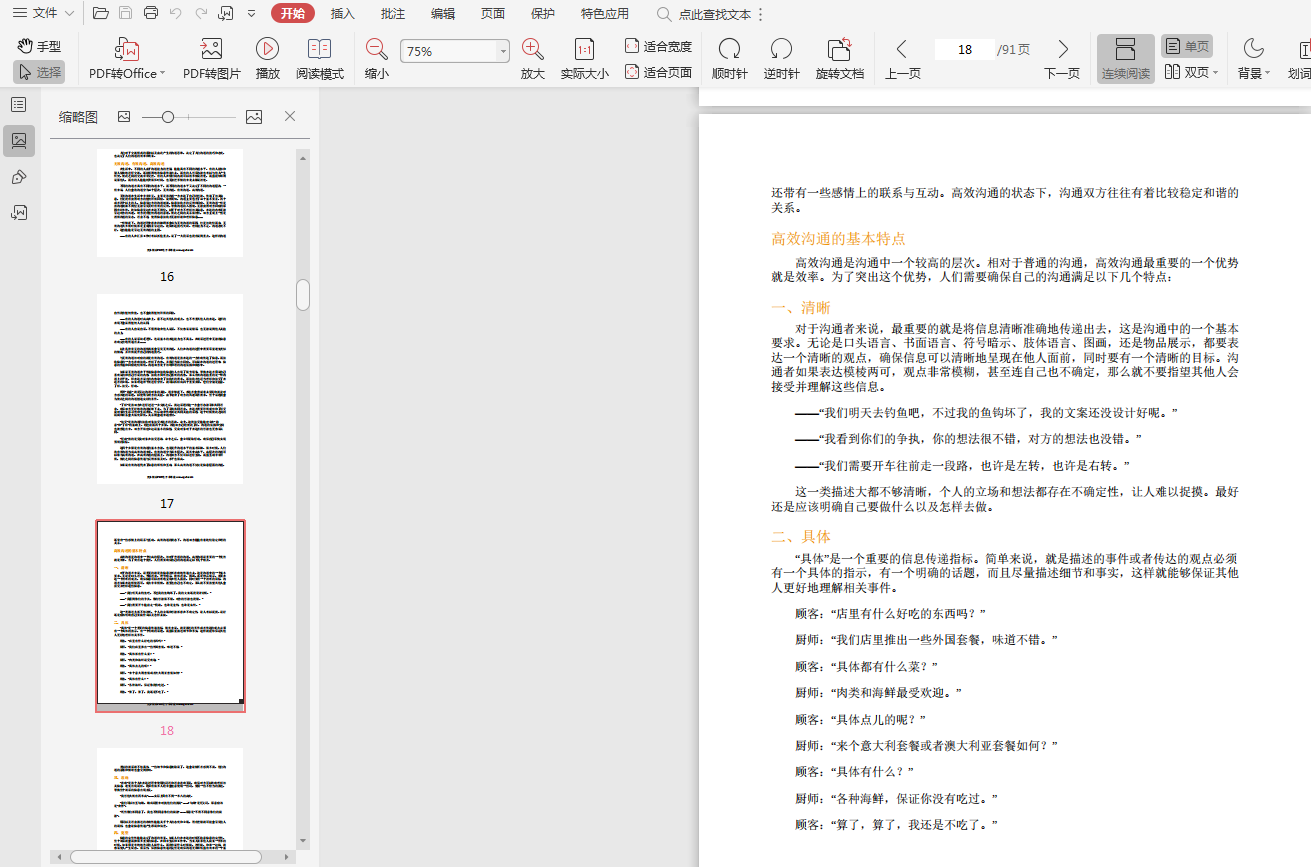Switch to 单页 single page view

click(x=1186, y=46)
